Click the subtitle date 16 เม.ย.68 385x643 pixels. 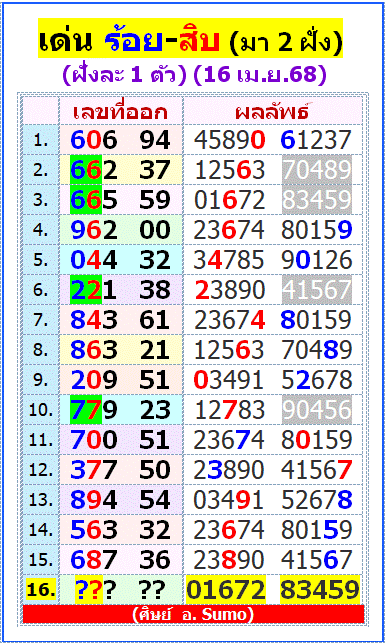[260, 75]
